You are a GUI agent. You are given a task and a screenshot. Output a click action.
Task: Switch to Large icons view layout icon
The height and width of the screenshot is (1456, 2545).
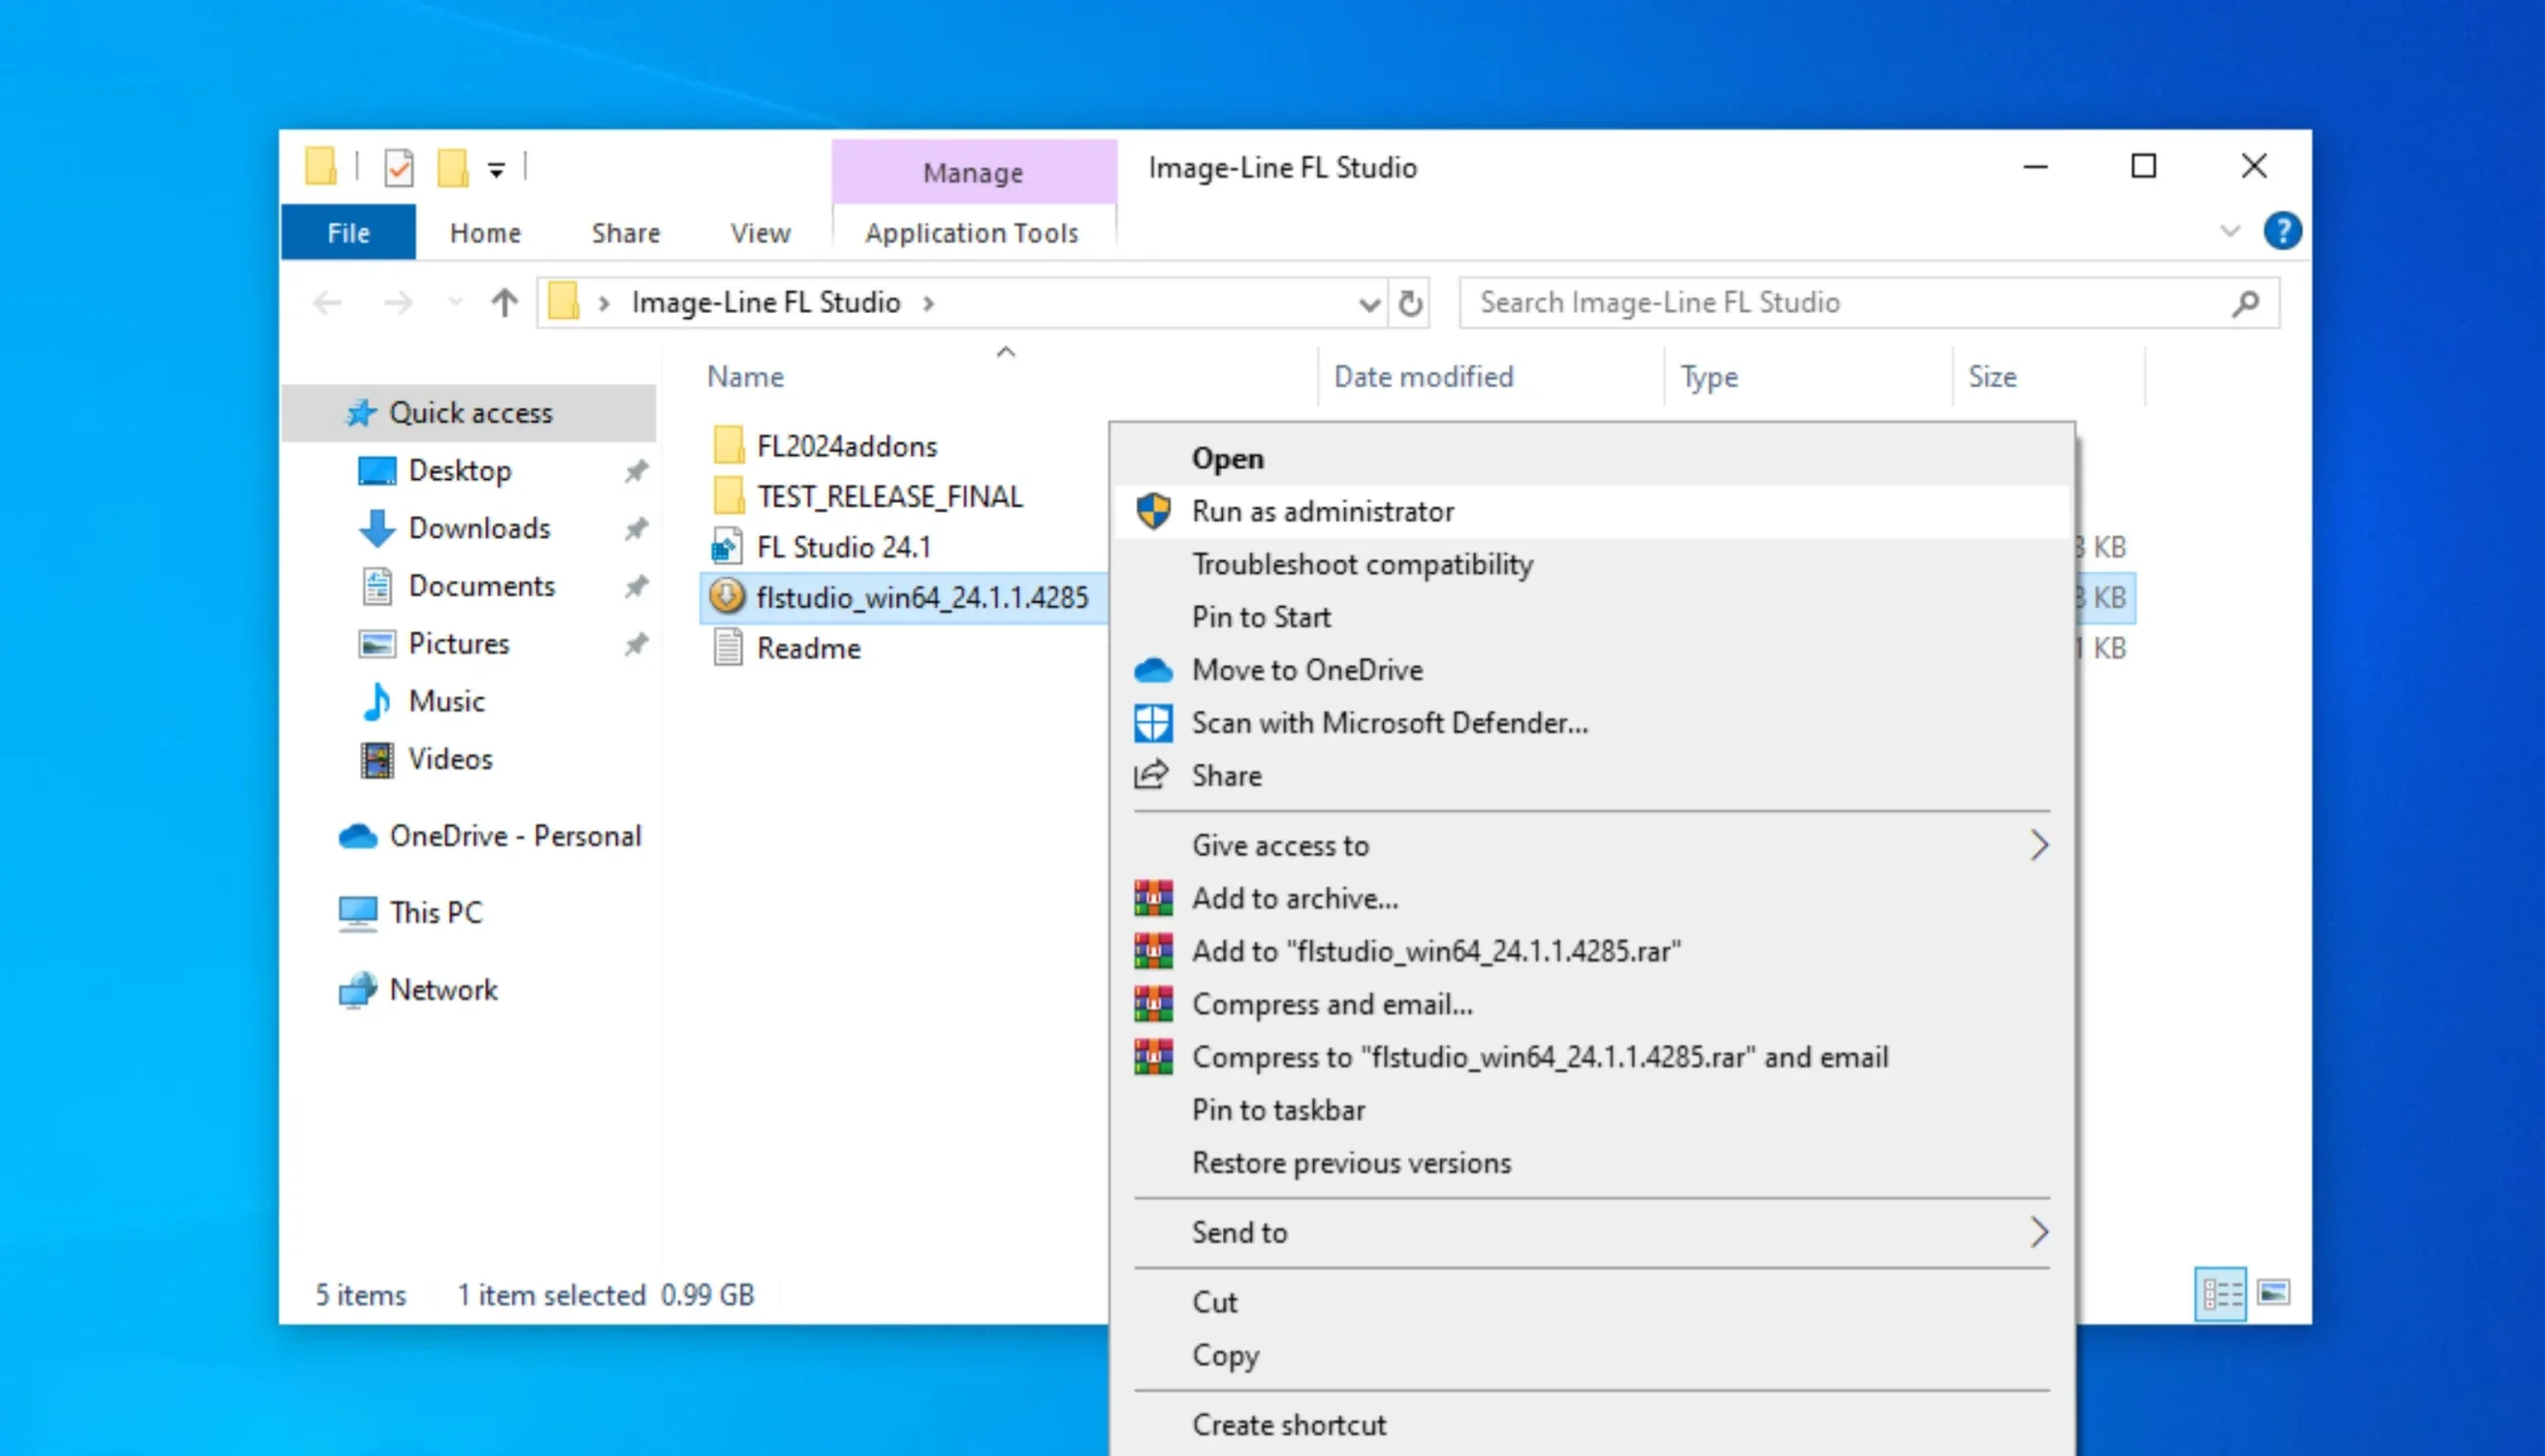tap(2273, 1294)
